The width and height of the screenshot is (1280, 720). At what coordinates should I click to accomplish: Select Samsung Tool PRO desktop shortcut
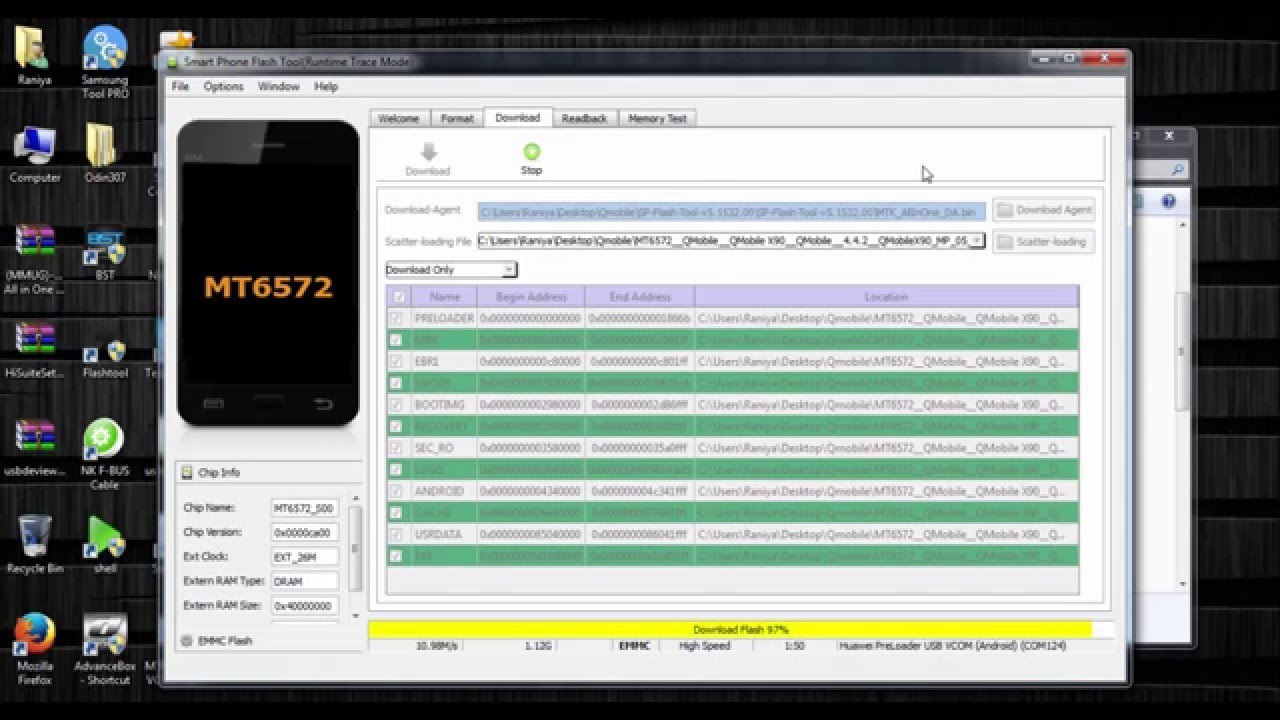click(x=105, y=62)
